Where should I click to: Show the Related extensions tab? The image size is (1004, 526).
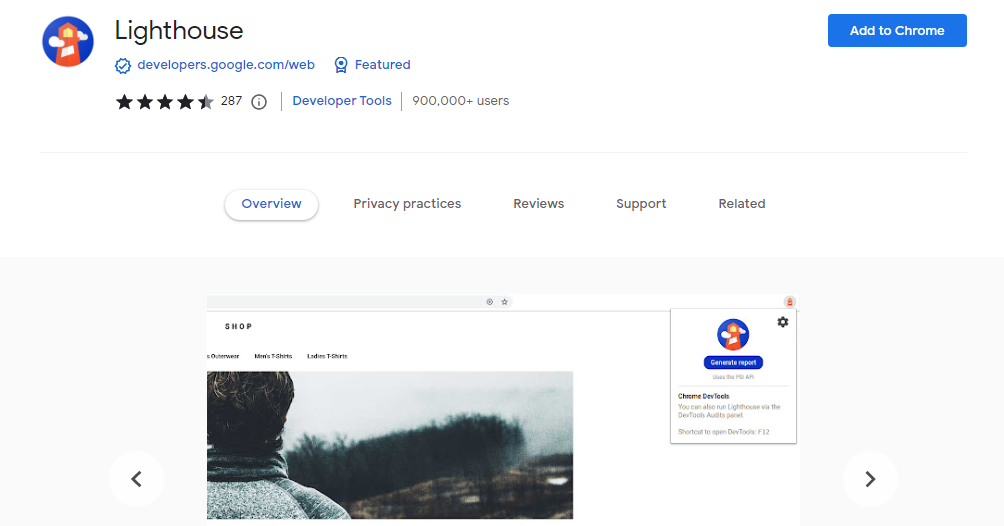pos(741,204)
